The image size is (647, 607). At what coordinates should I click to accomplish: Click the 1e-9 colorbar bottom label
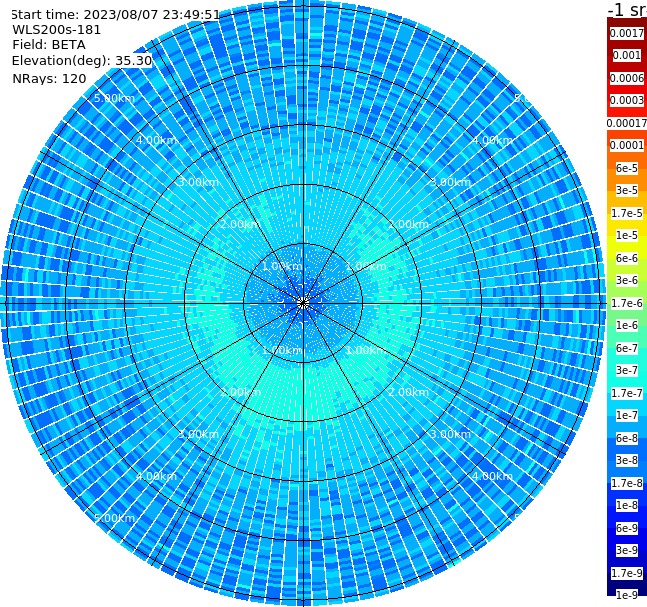click(x=627, y=595)
